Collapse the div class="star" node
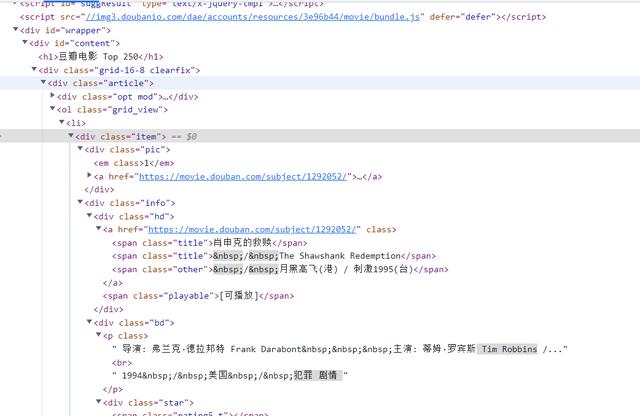 (x=98, y=402)
